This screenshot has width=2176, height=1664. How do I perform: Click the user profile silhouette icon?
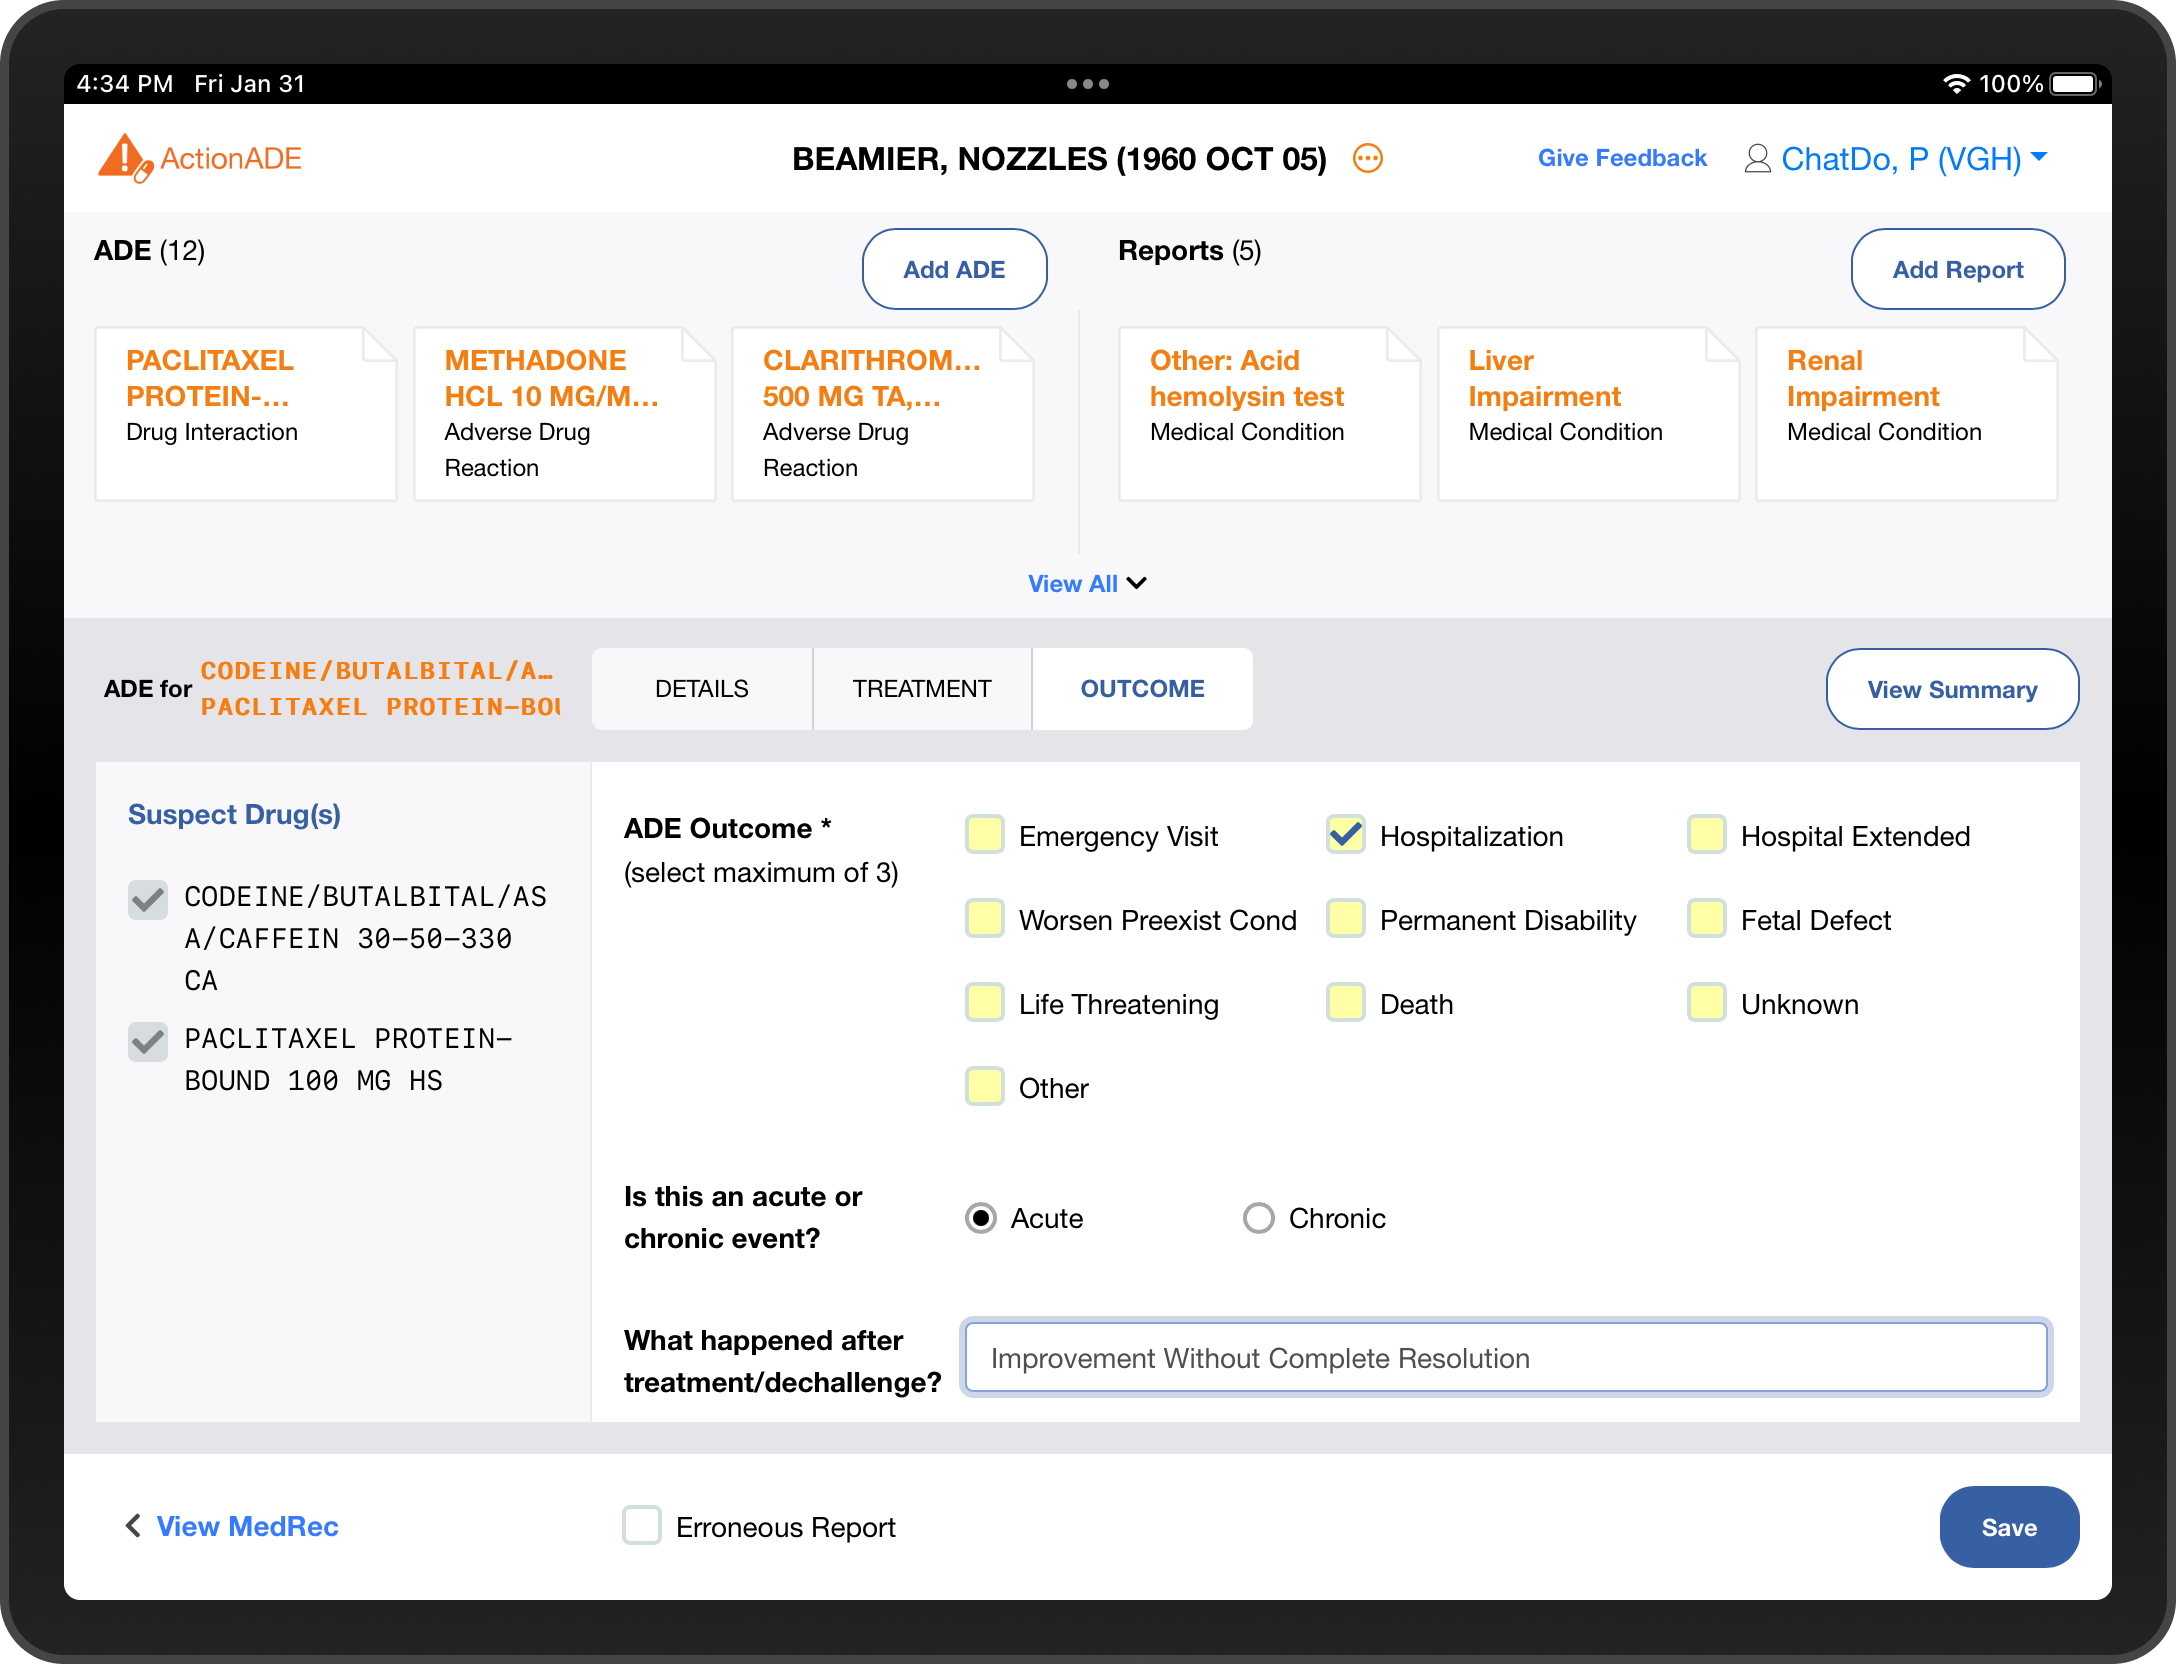1757,159
